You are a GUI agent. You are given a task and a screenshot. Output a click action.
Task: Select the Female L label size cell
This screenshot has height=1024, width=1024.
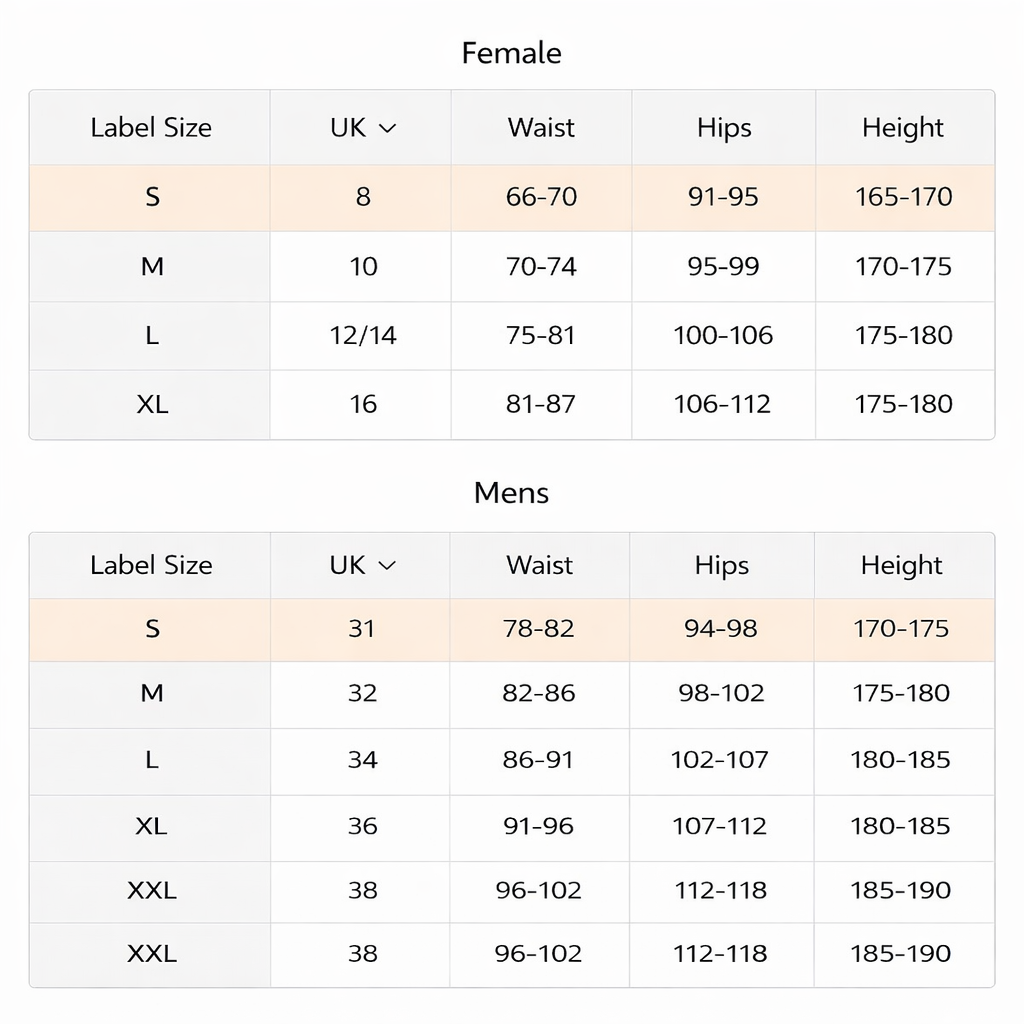point(150,336)
